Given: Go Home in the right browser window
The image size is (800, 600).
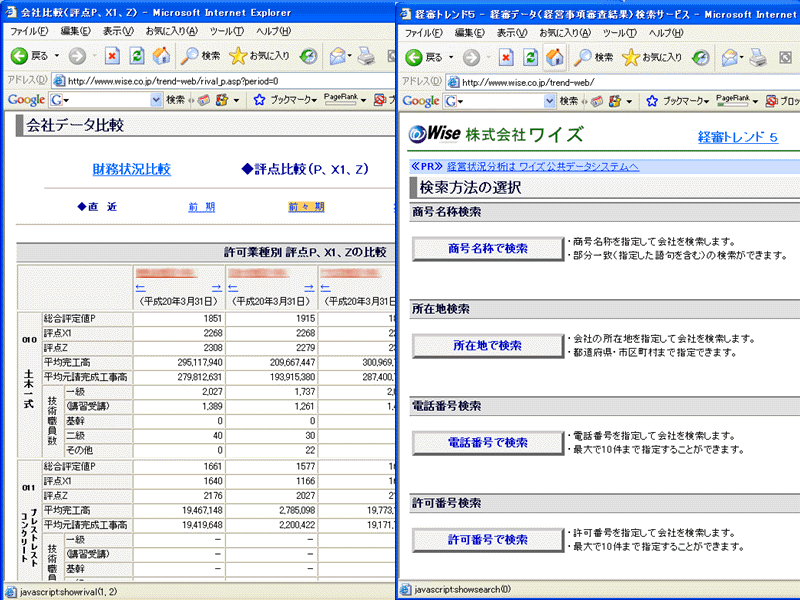Looking at the screenshot, I should pyautogui.click(x=554, y=56).
